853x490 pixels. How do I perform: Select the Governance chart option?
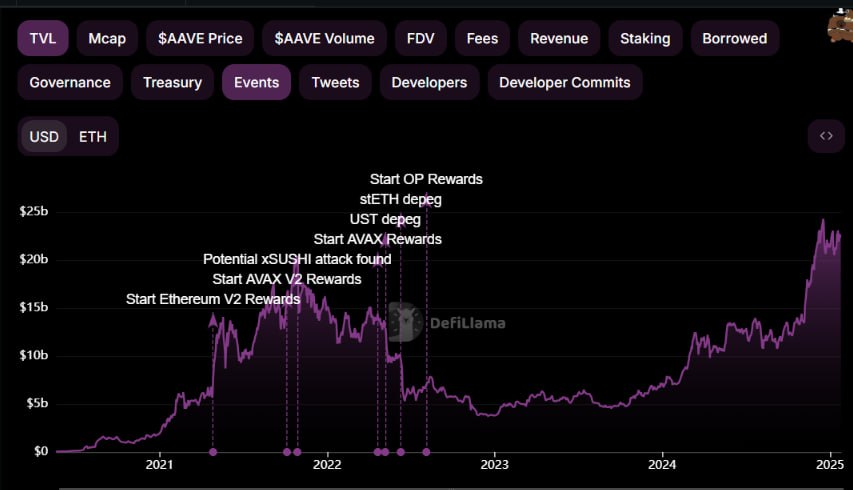click(x=69, y=82)
